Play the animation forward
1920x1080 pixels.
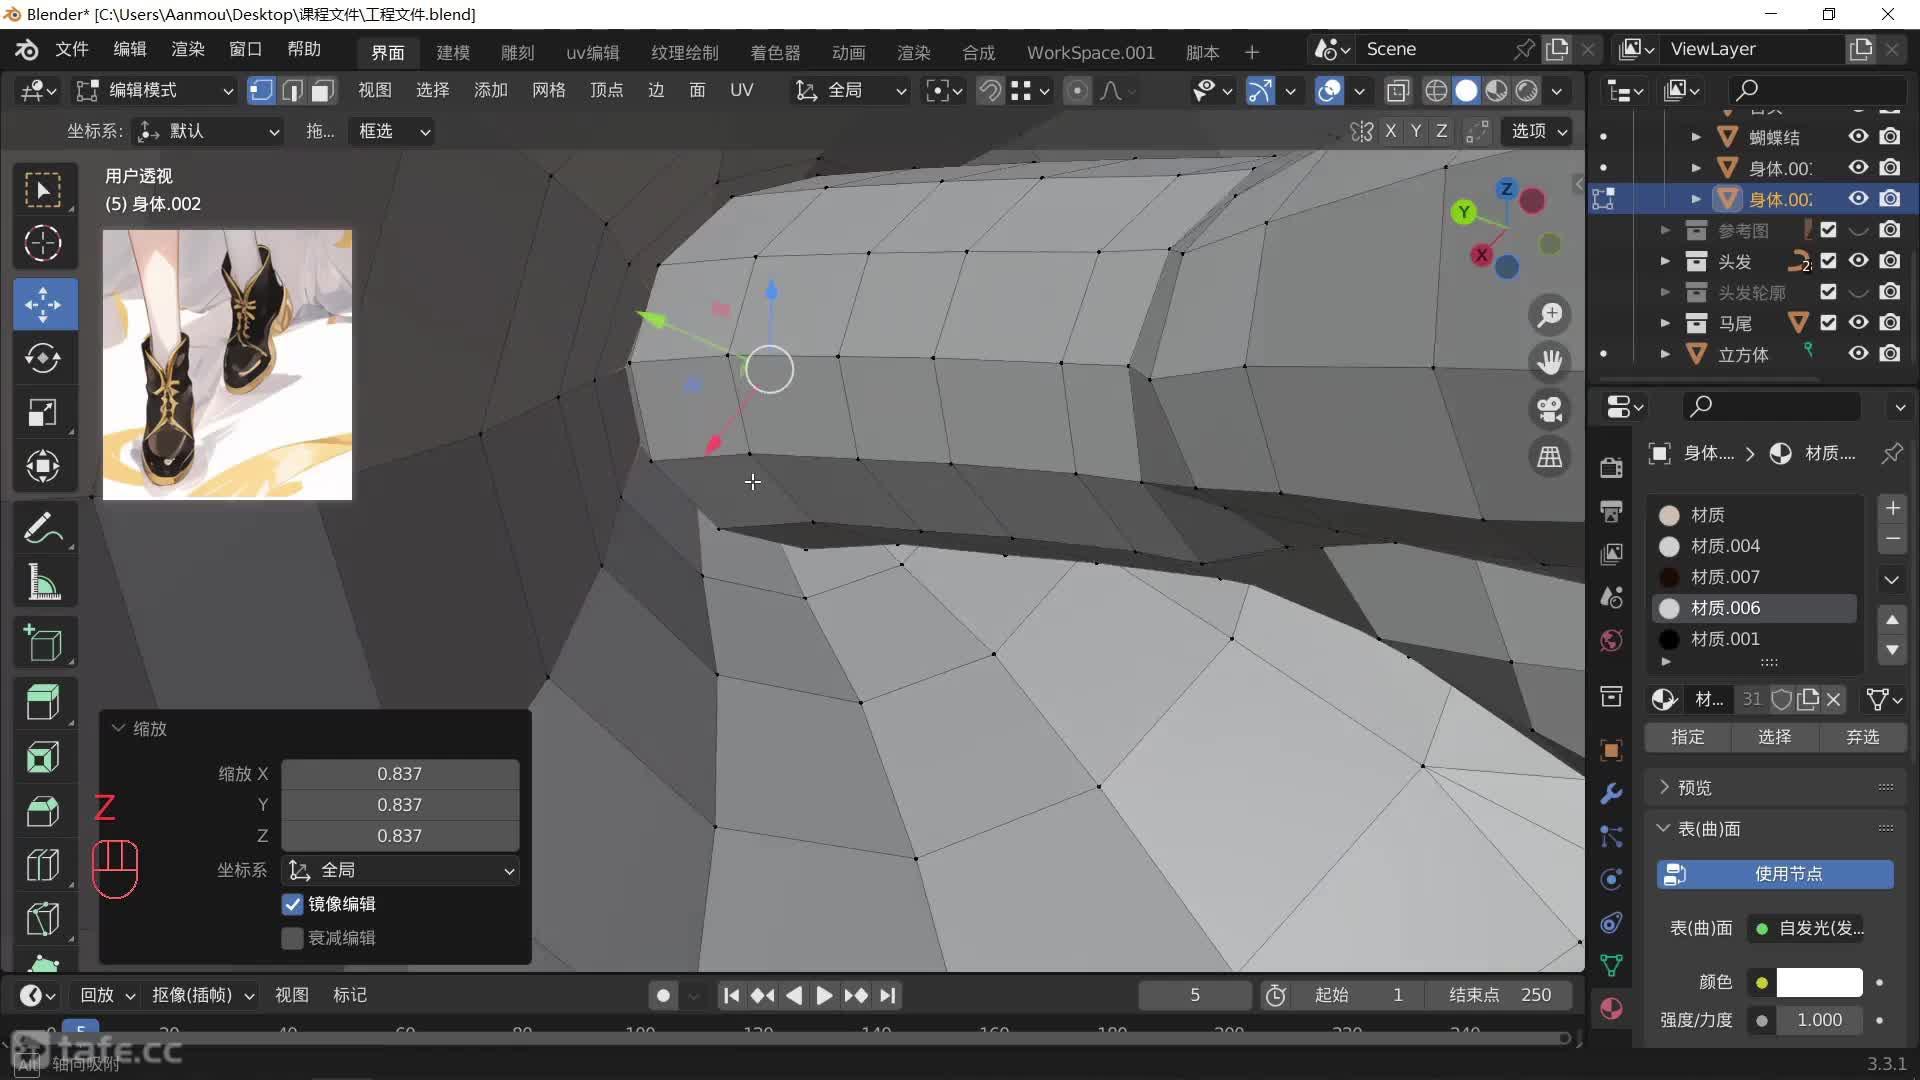pos(824,996)
